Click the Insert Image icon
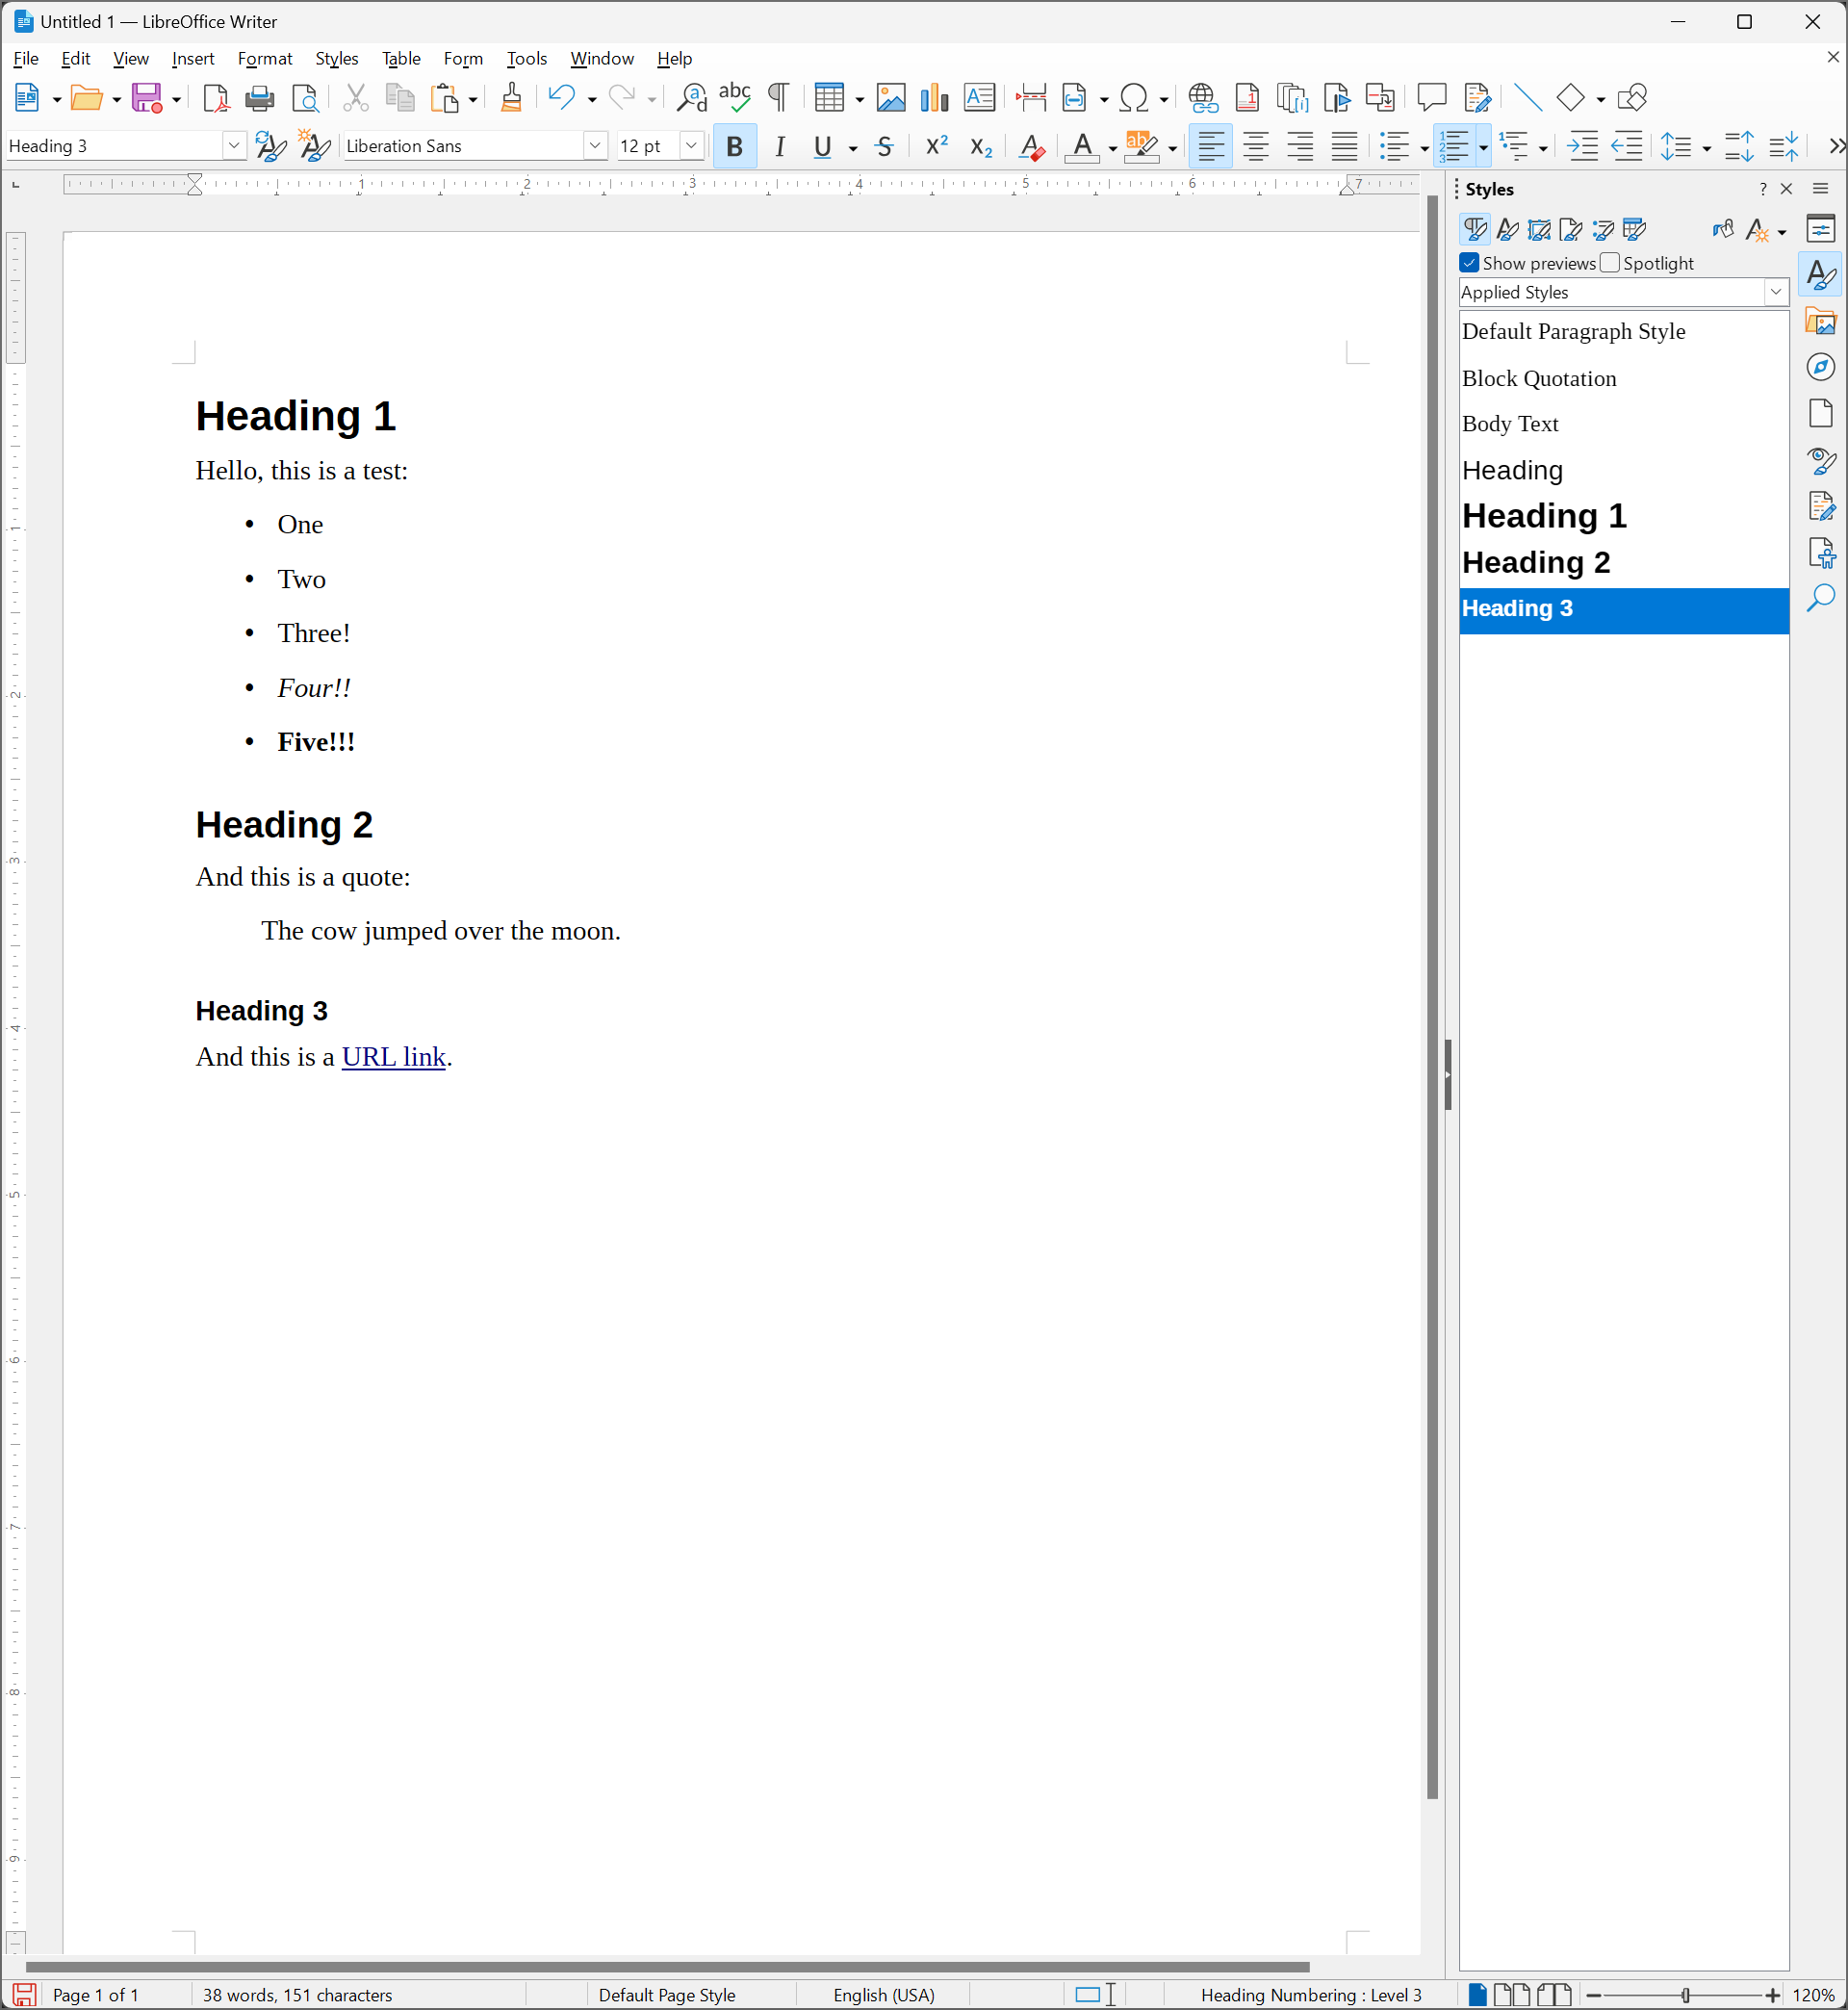The height and width of the screenshot is (2010, 1848). click(890, 98)
